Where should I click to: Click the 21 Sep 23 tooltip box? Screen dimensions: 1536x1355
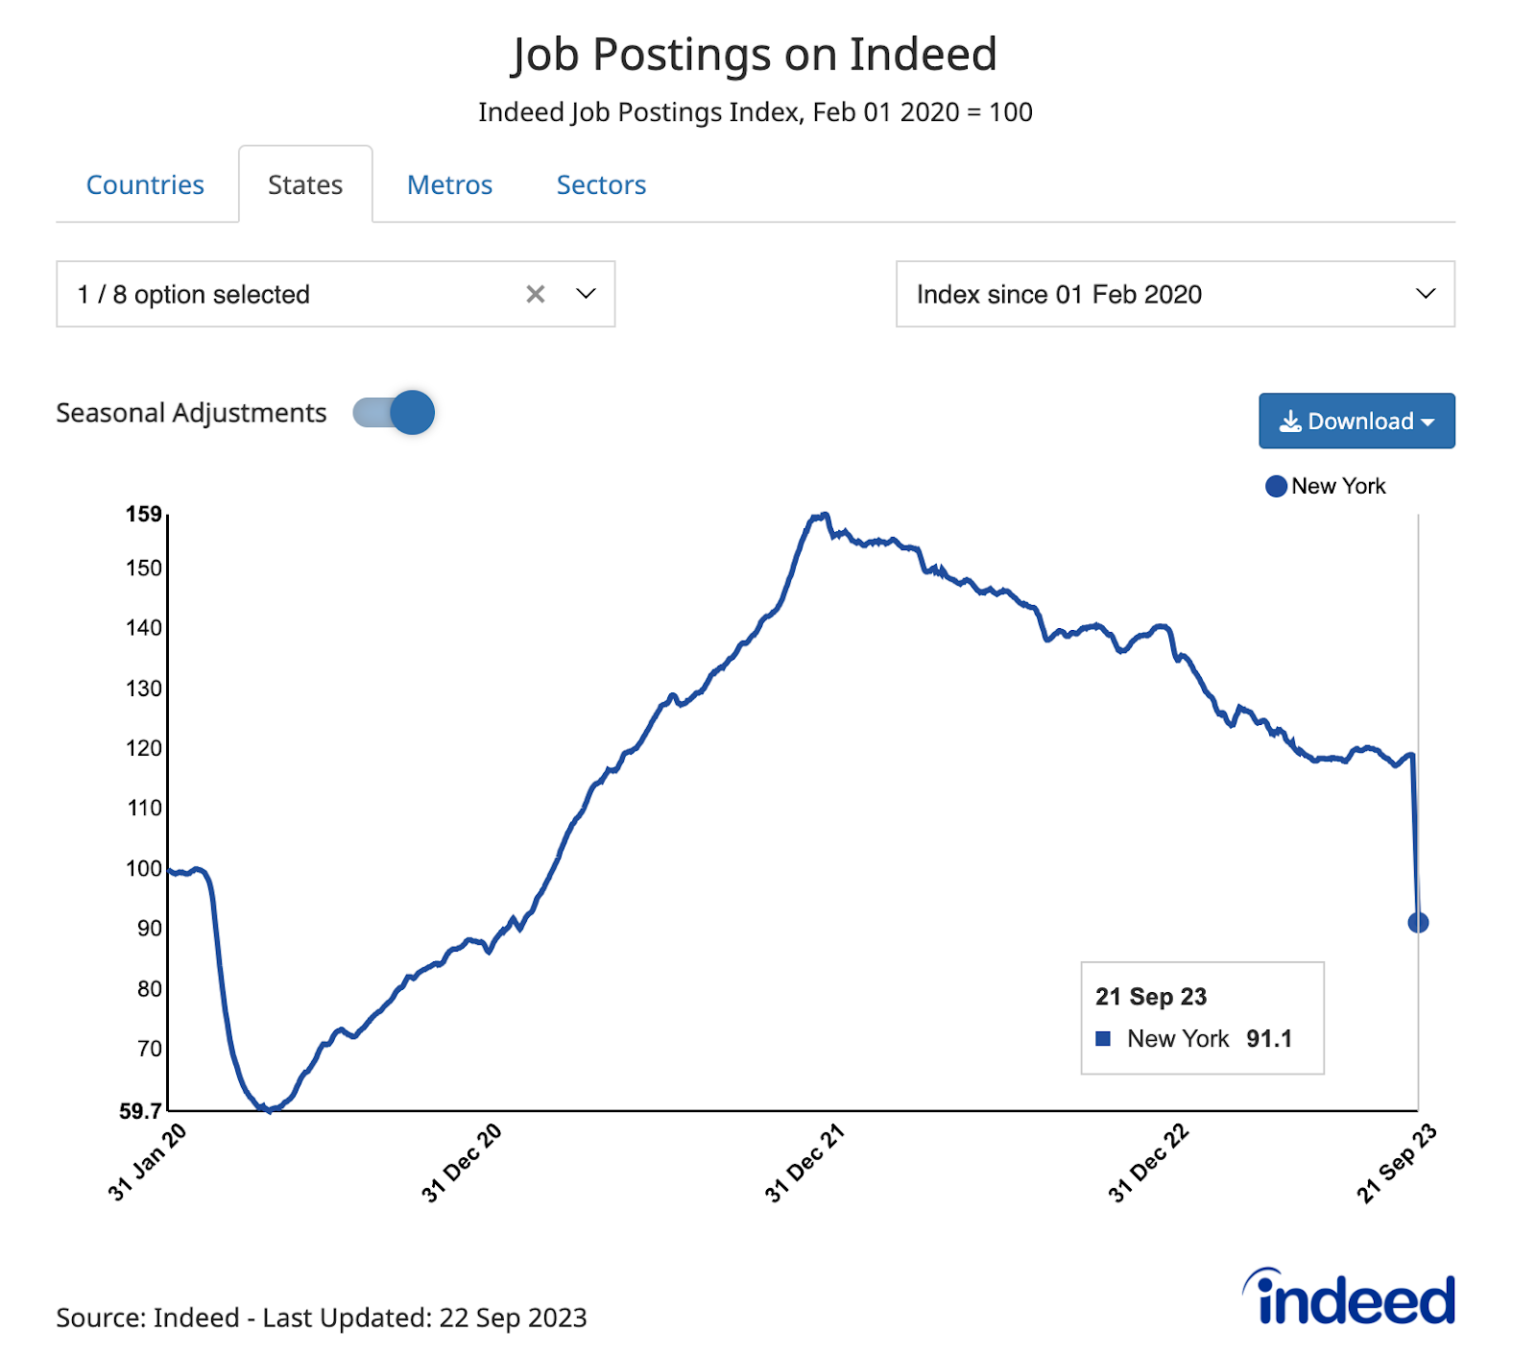point(1202,1017)
